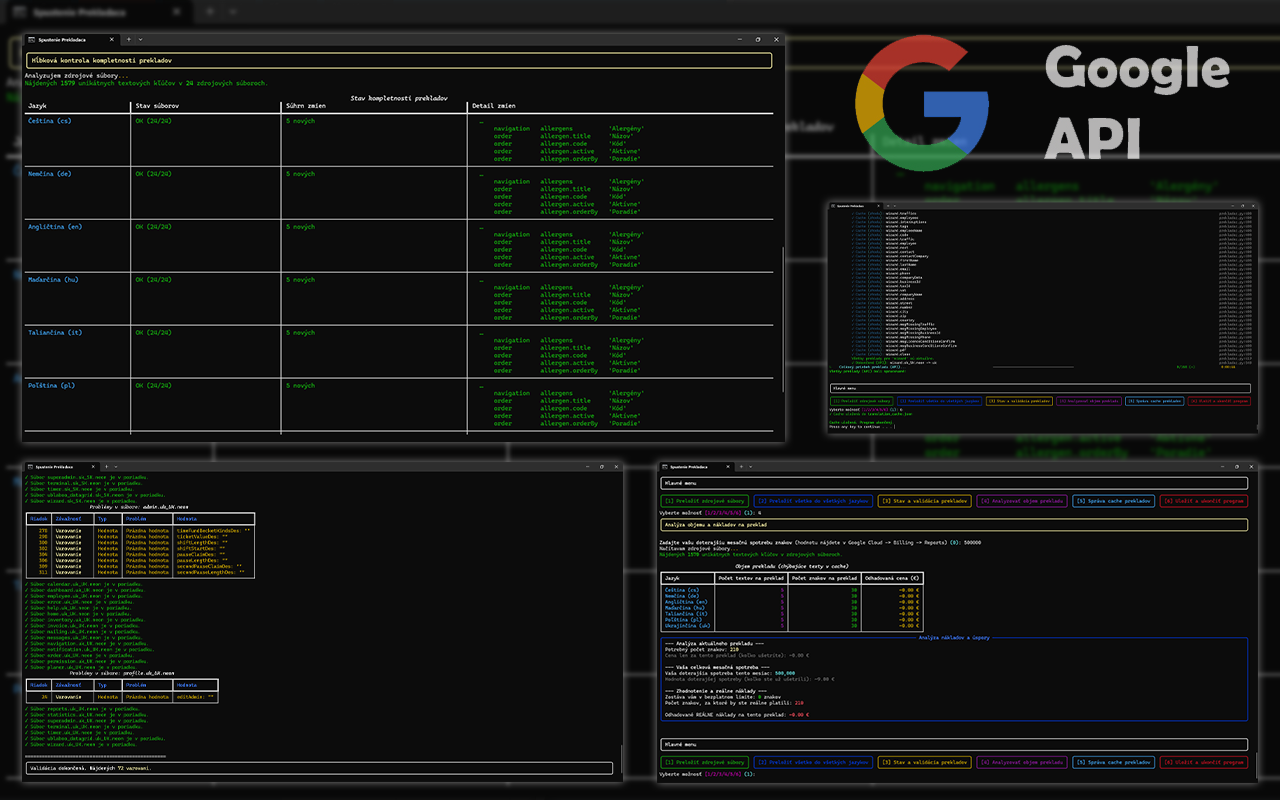Click the 'Počet znakov na preklad' column header

click(824, 578)
